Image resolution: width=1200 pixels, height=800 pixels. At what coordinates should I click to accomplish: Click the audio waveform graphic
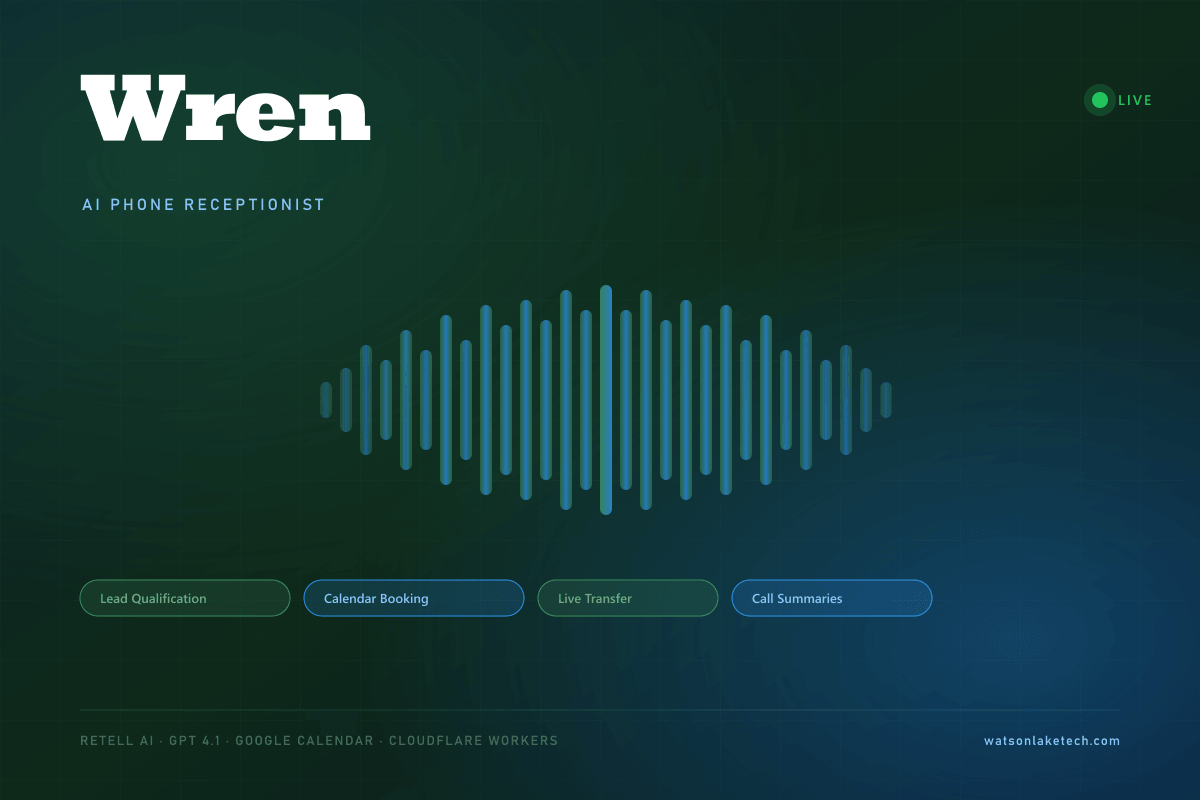tap(606, 400)
